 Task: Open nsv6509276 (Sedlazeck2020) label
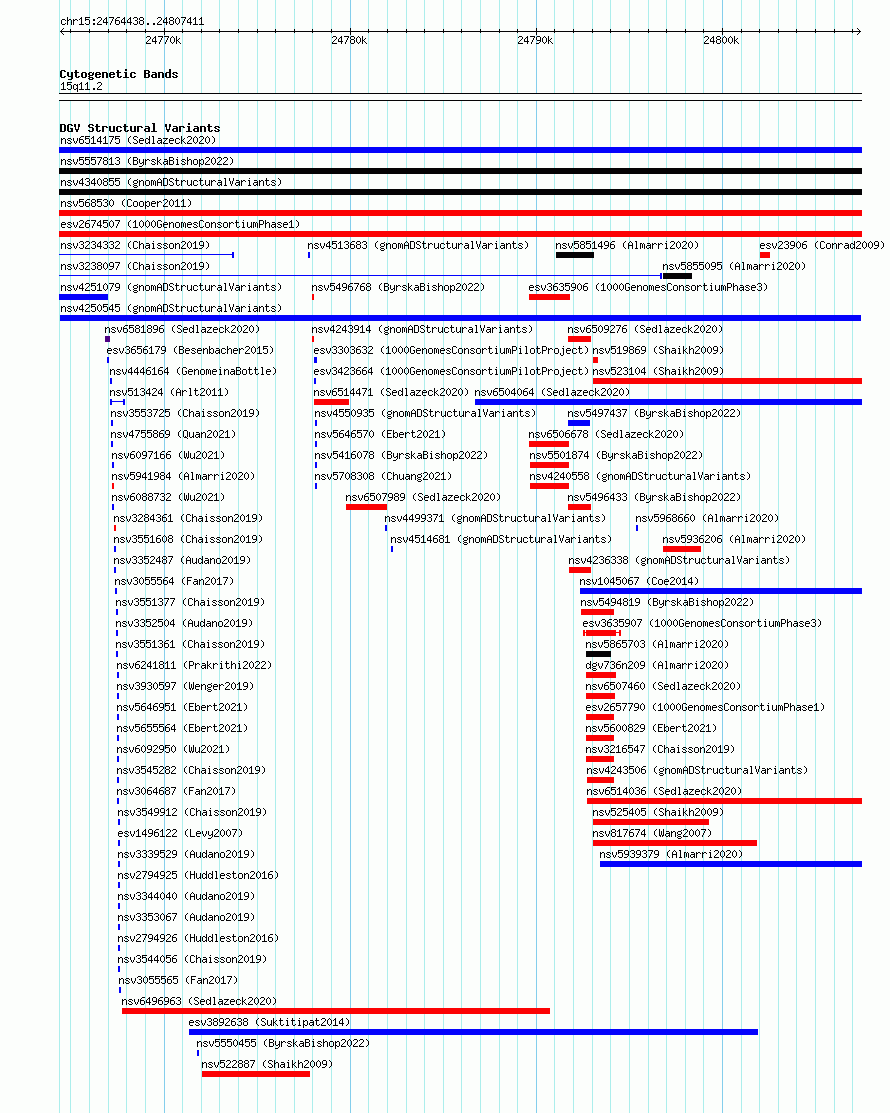tap(645, 329)
